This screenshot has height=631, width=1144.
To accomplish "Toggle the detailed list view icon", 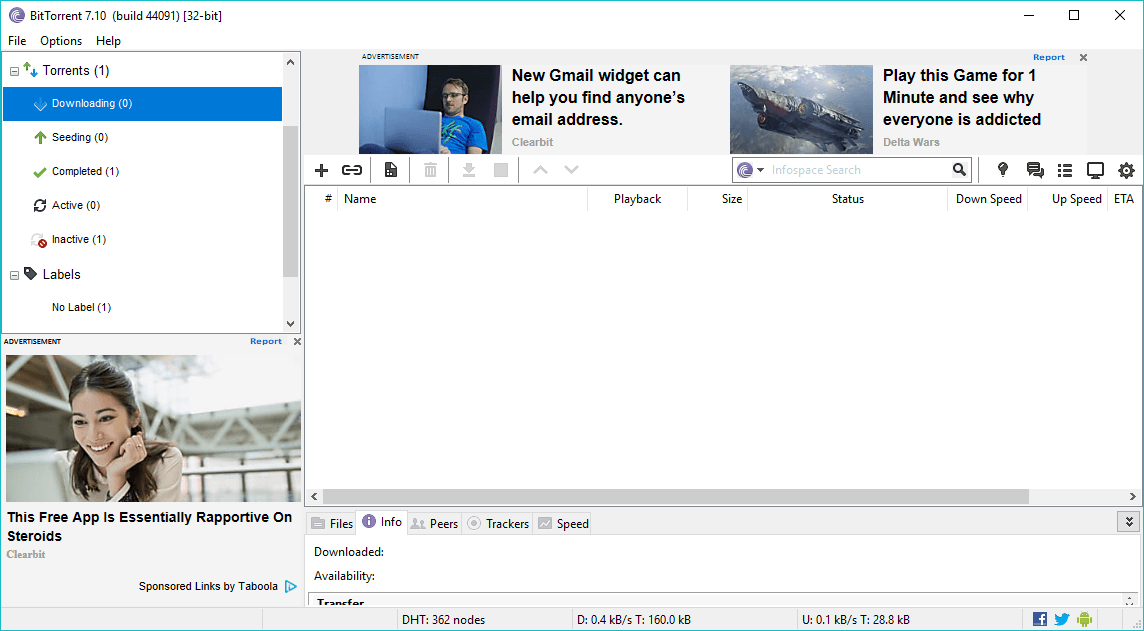I will pos(1065,171).
